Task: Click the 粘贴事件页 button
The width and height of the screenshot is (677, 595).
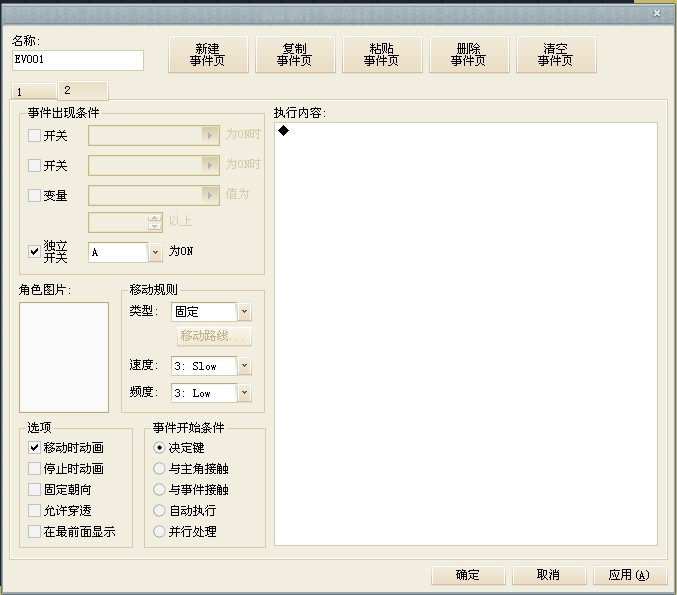Action: tap(382, 54)
